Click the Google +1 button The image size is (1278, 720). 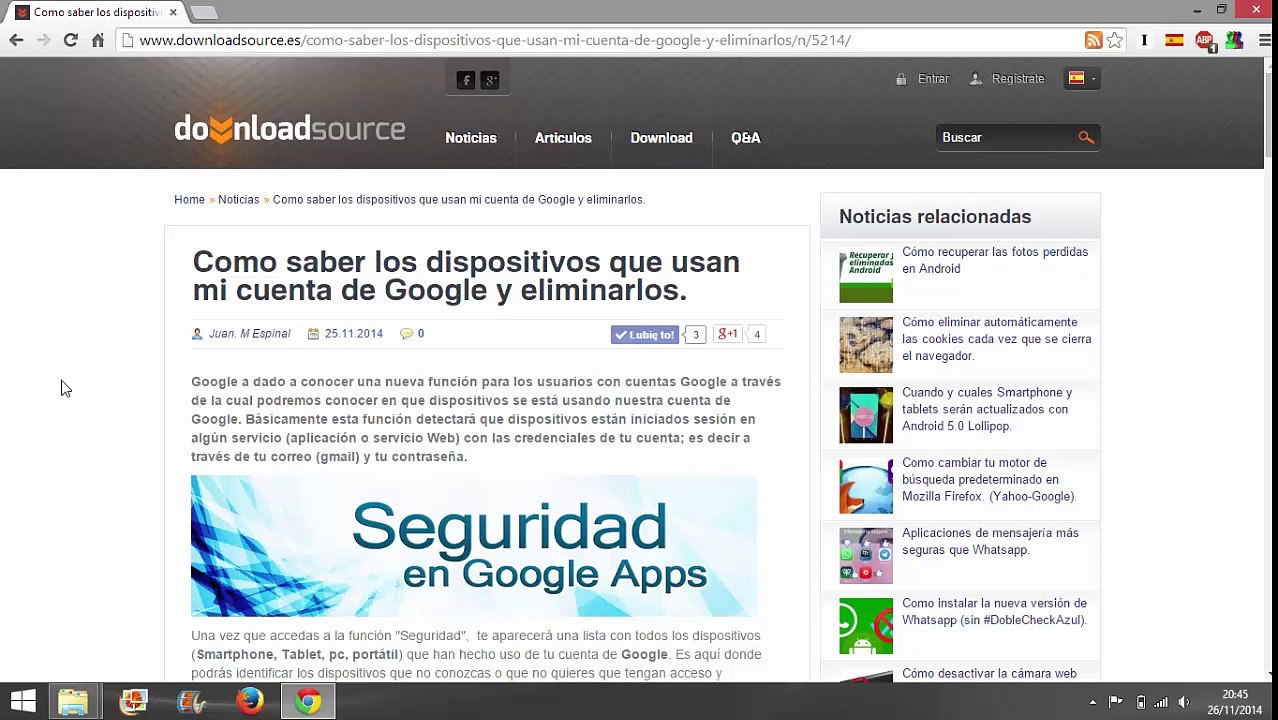coord(728,334)
